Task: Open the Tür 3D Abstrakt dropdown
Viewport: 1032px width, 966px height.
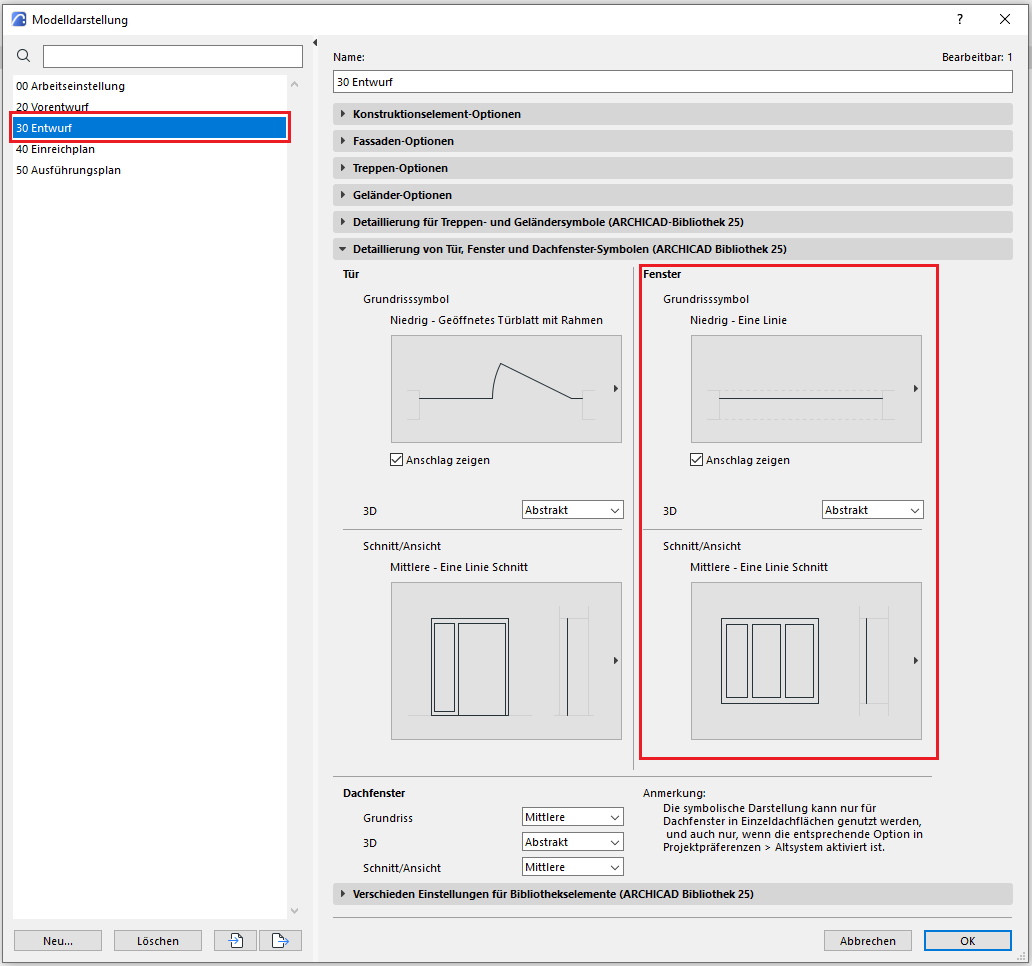Action: (x=572, y=510)
